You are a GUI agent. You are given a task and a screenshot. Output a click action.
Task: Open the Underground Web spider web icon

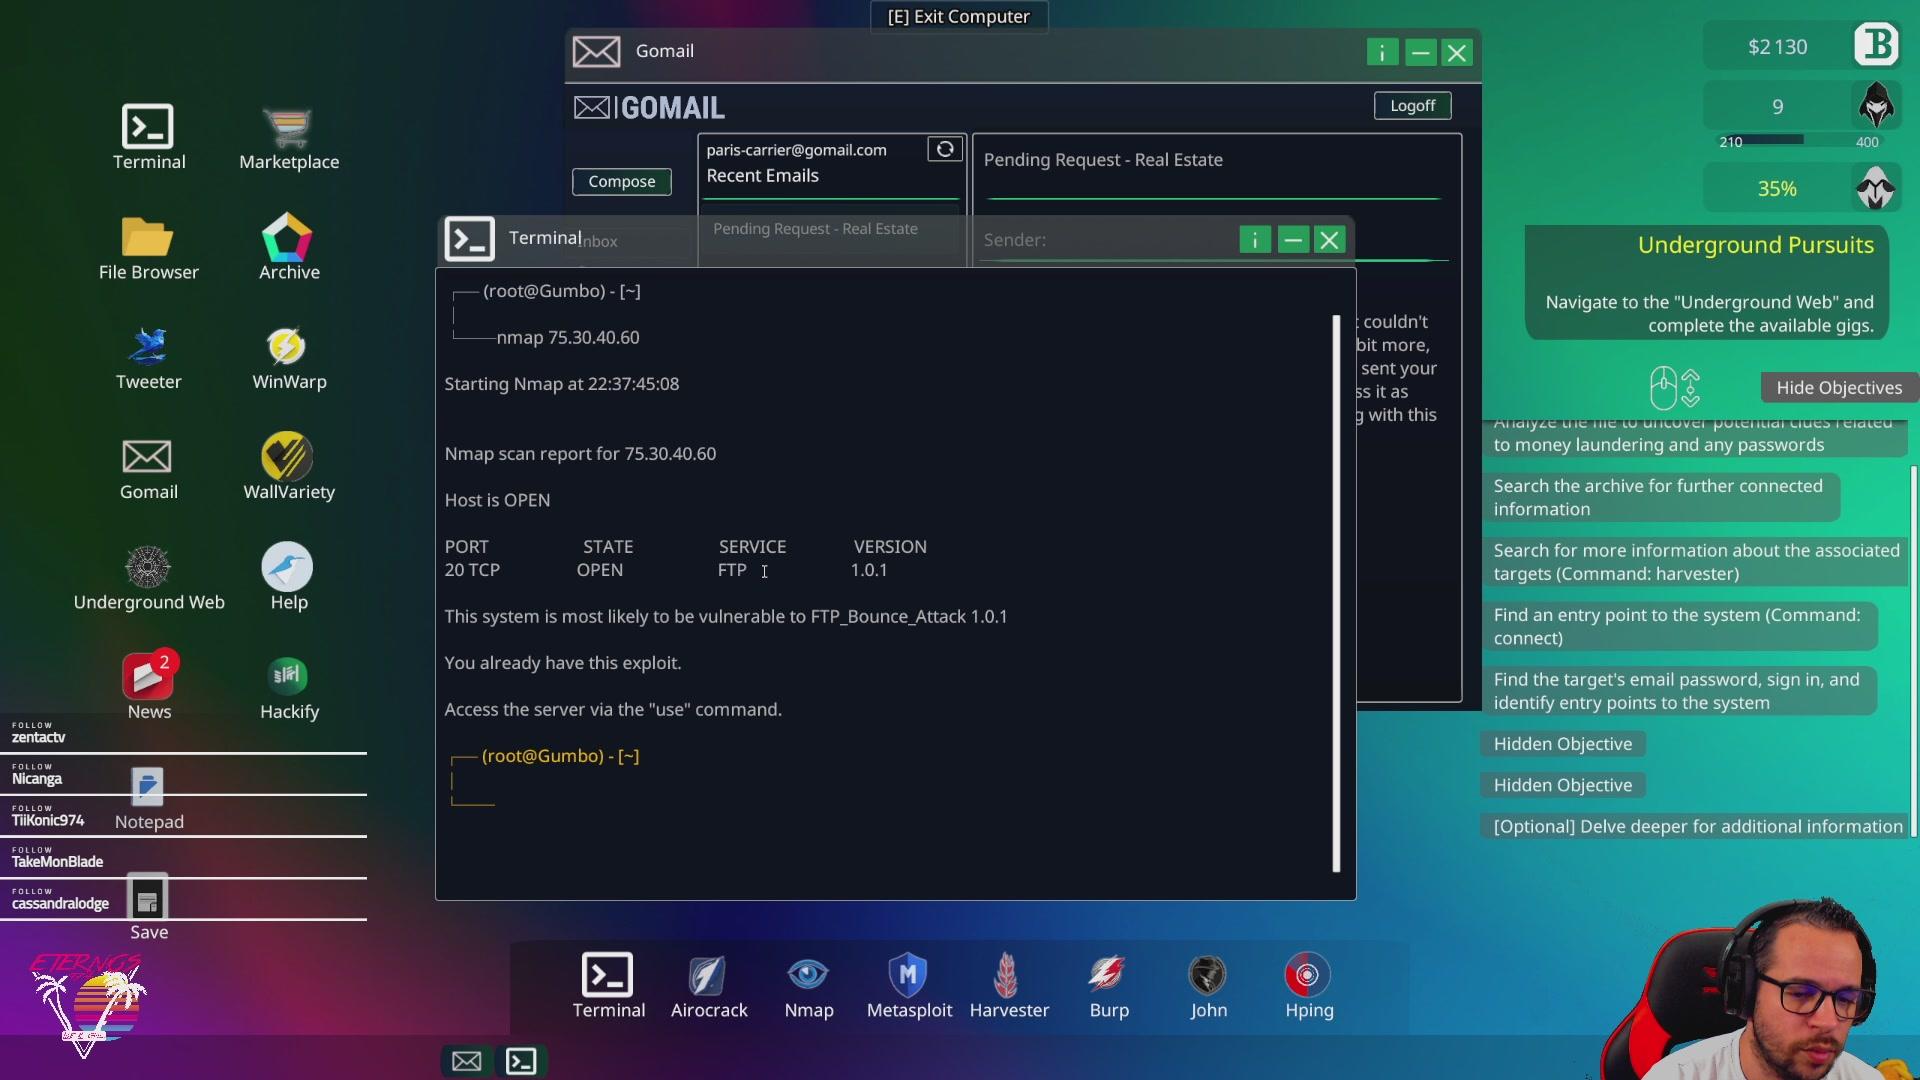pyautogui.click(x=148, y=577)
